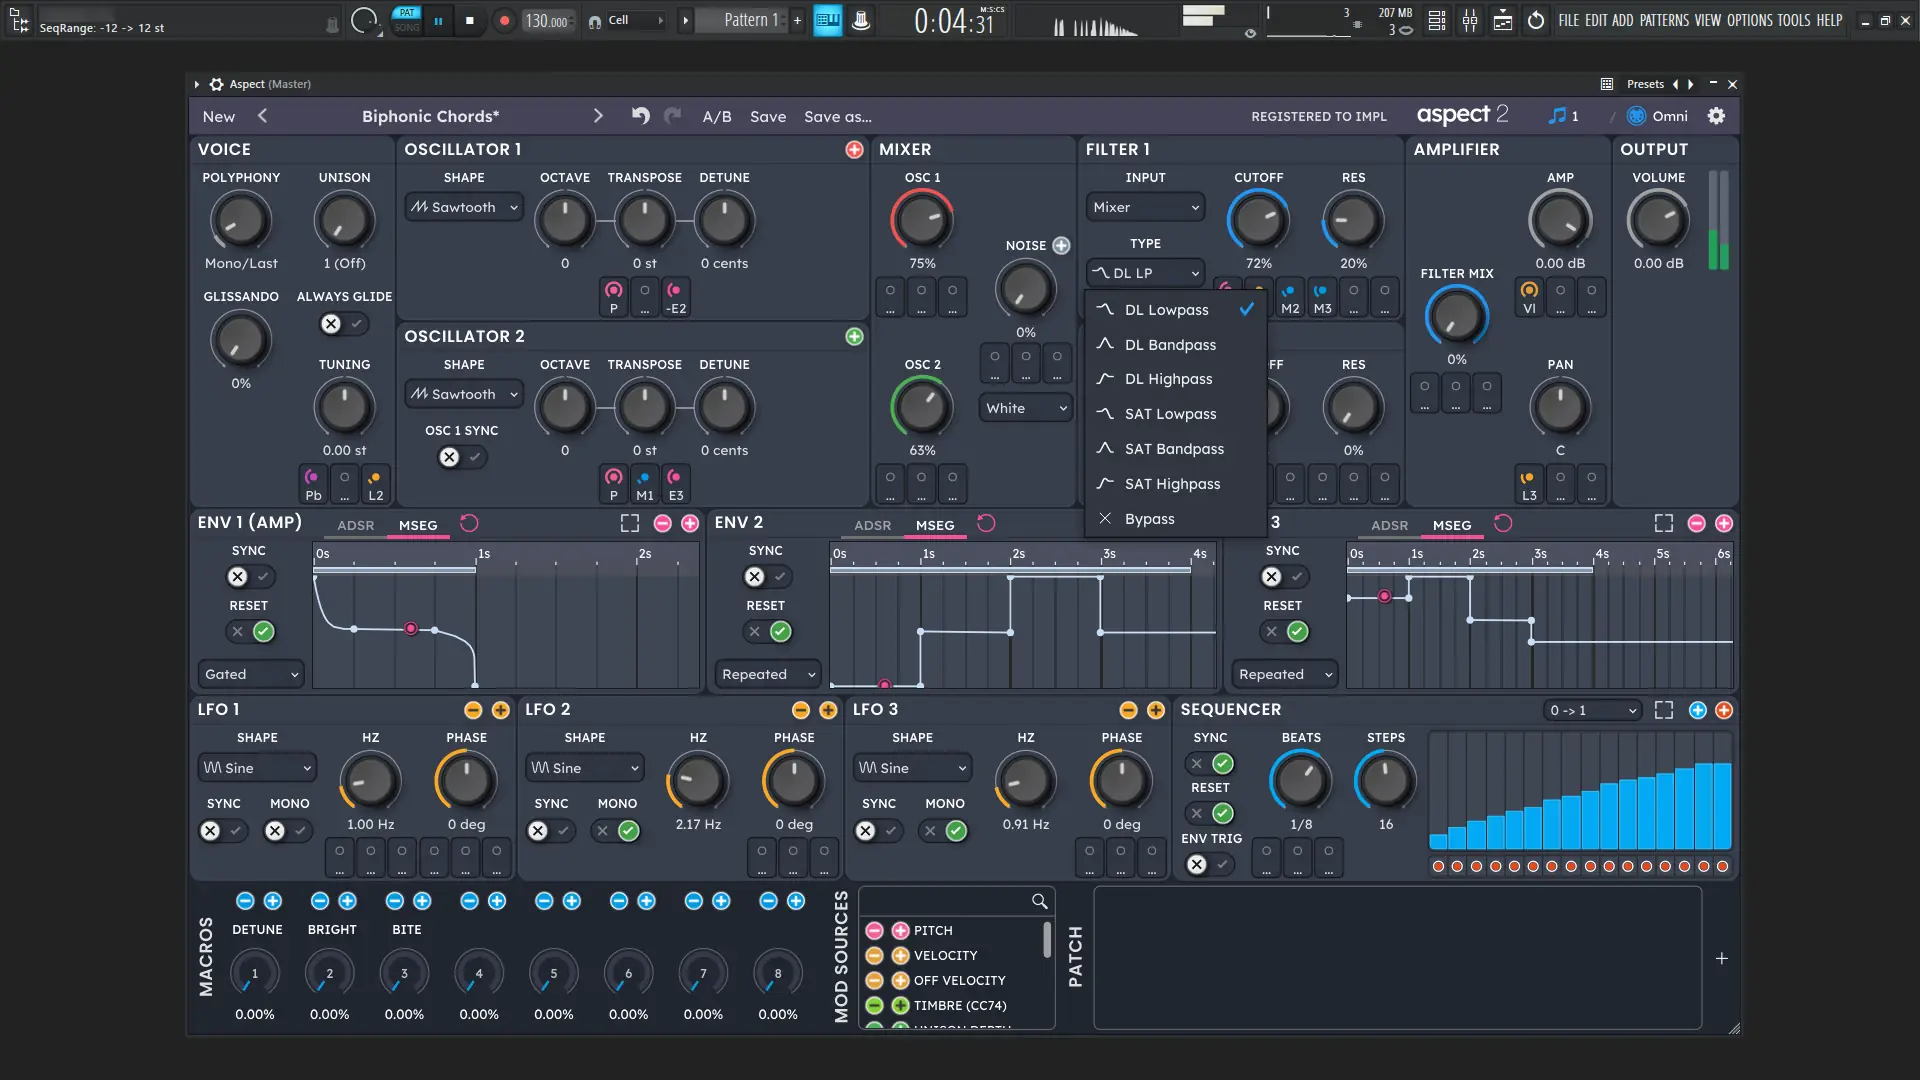
Task: Open the Oscillator 1 Sawtooth shape dropdown
Action: pos(464,207)
